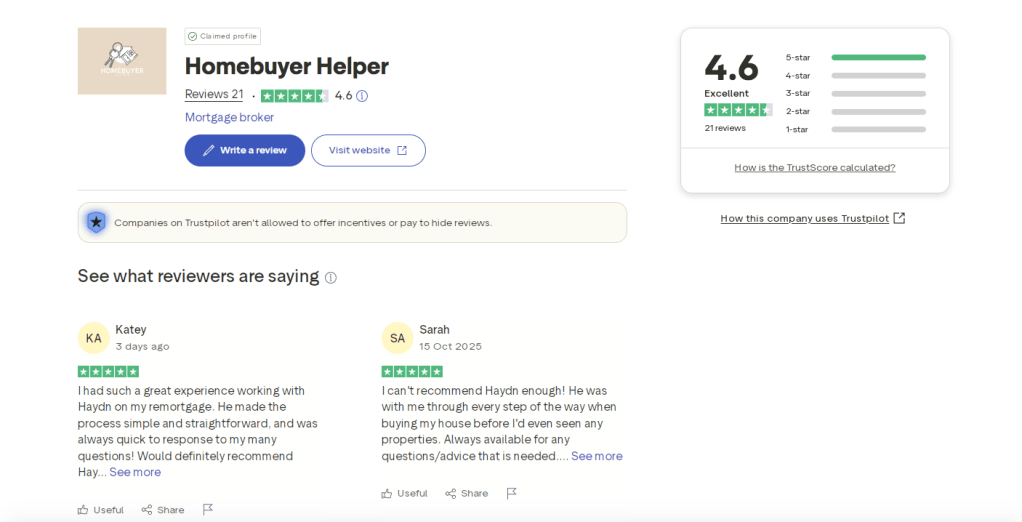
Task: Click the Visit website button
Action: (368, 150)
